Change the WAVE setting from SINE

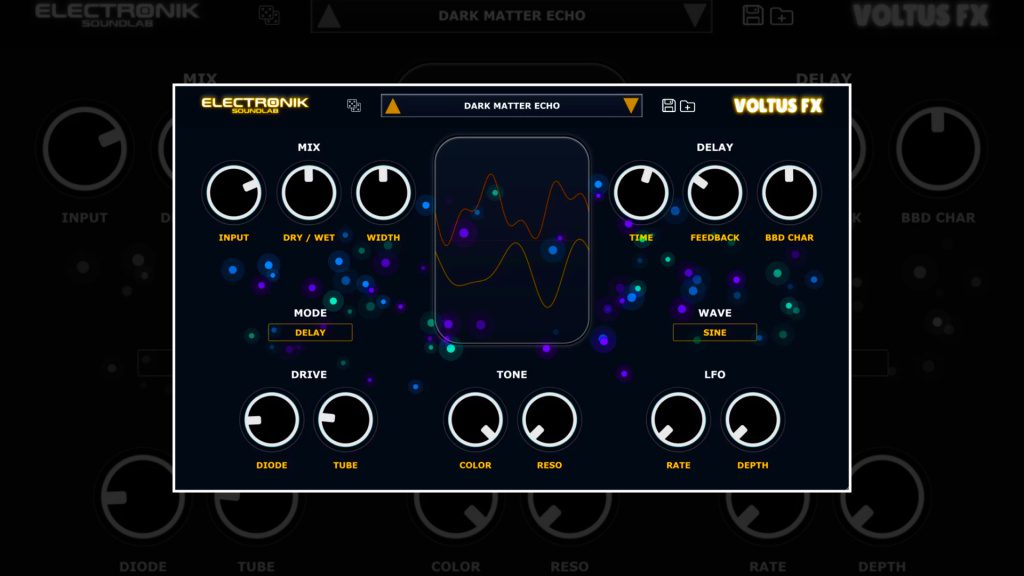pyautogui.click(x=715, y=332)
